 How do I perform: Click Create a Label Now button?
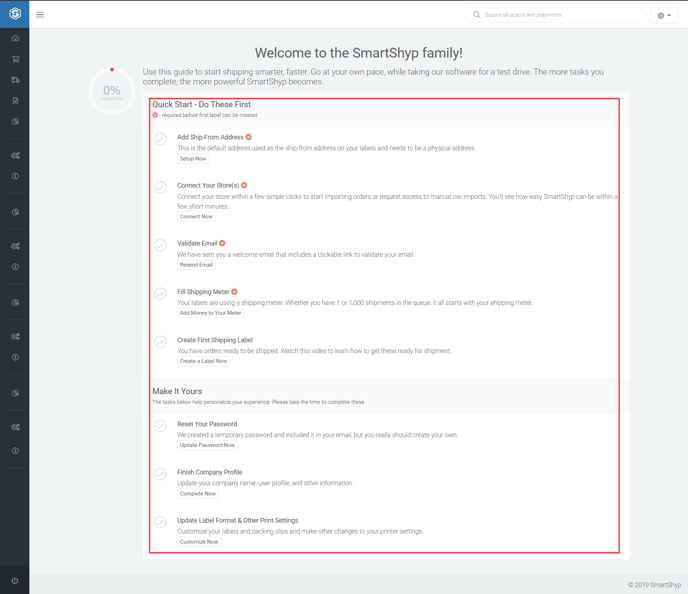[203, 361]
